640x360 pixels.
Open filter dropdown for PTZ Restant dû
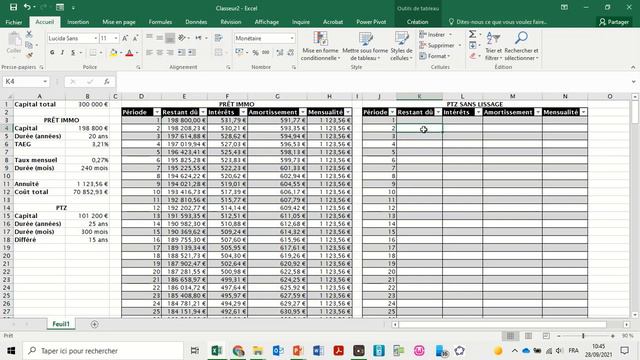point(438,112)
